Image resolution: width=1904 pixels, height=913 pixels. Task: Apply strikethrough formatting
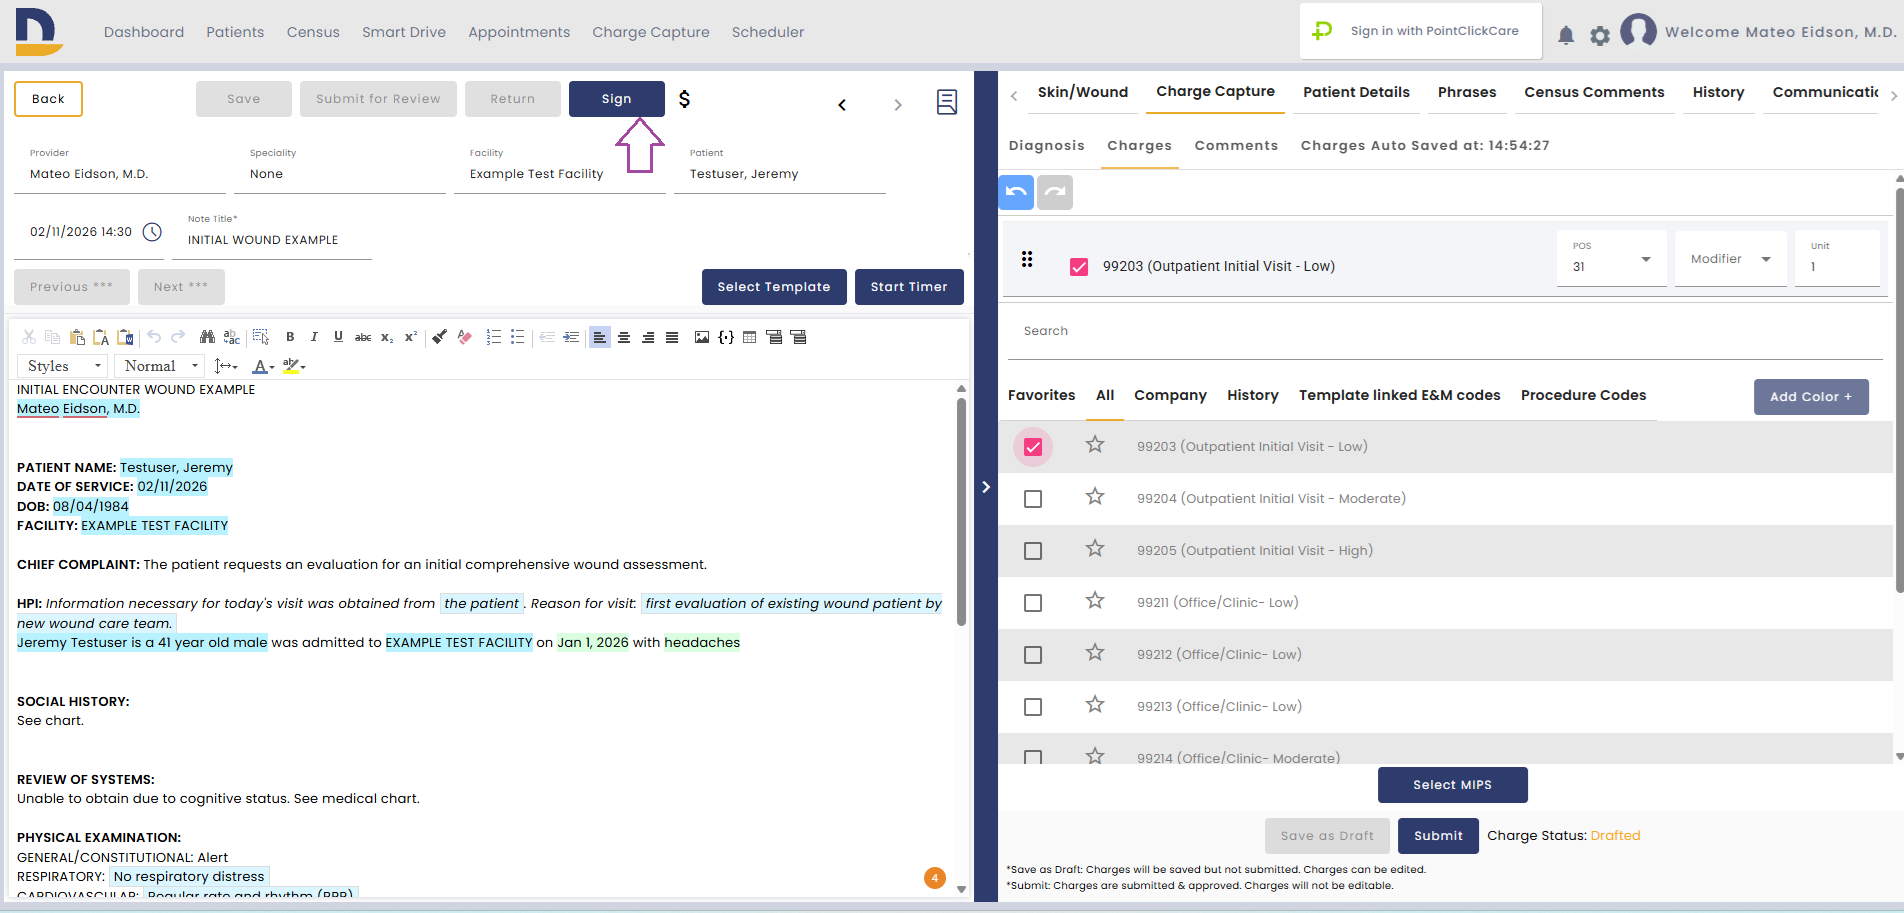coord(363,337)
